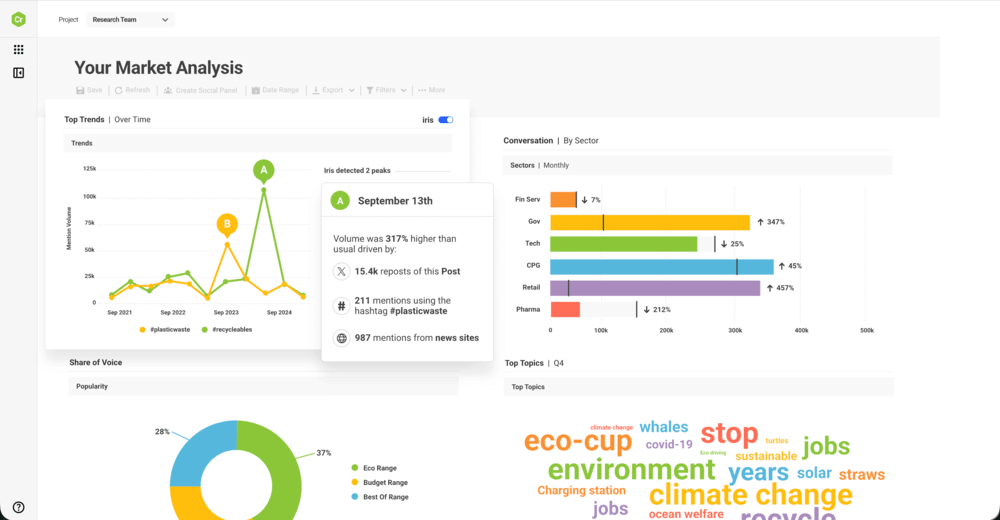Click the Pharma red bar
1000x520 pixels.
[565, 309]
